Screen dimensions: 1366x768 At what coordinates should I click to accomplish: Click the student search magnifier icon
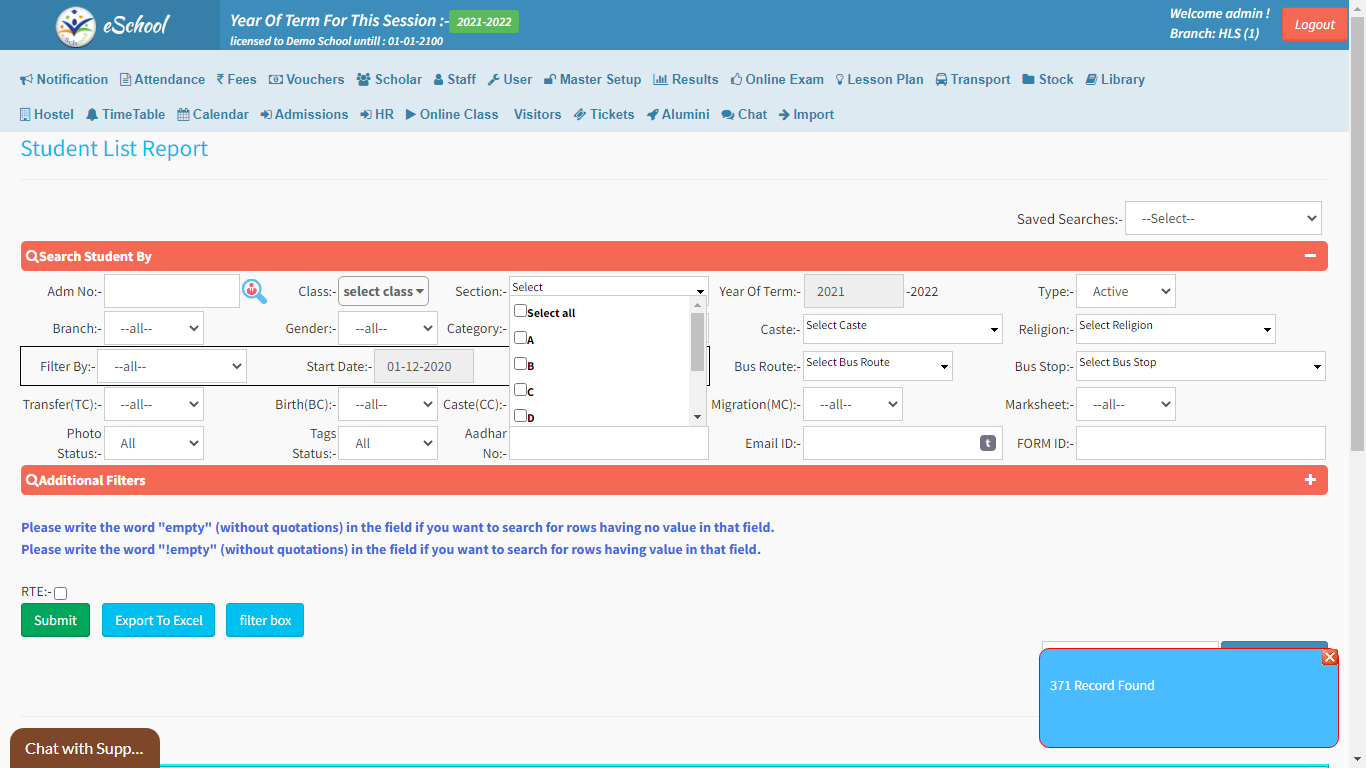coord(255,291)
